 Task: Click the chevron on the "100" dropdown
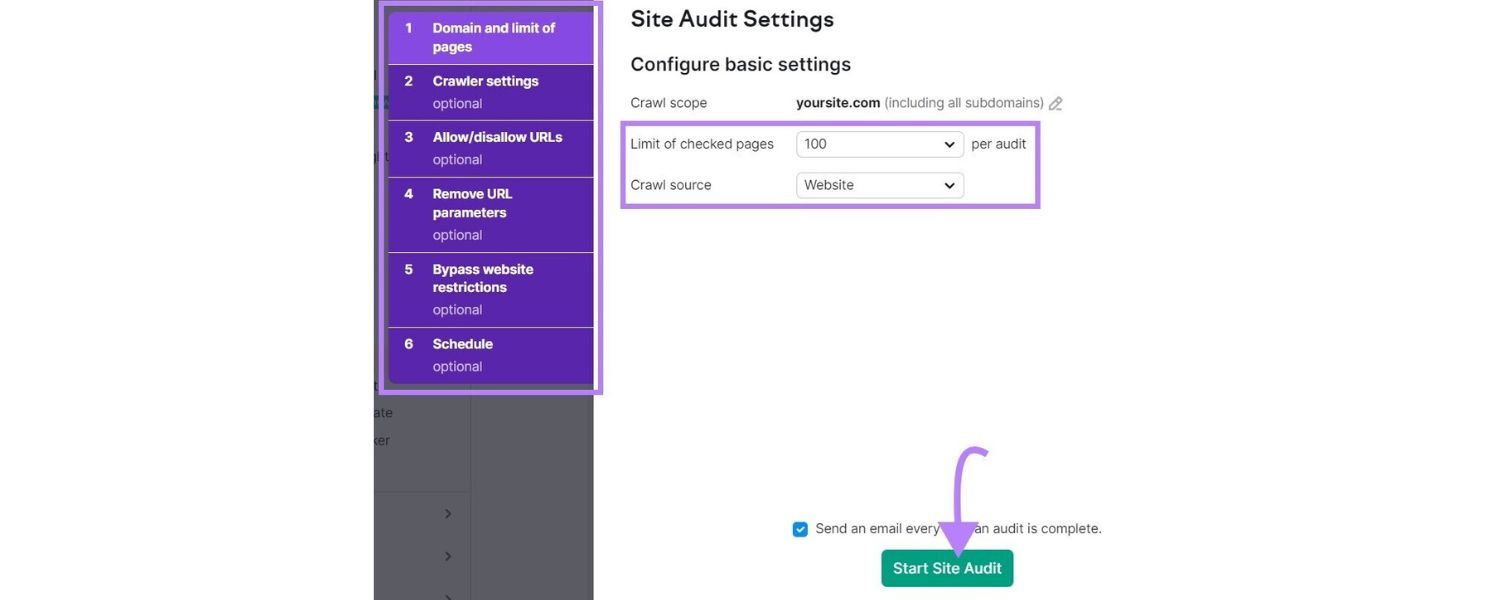949,144
